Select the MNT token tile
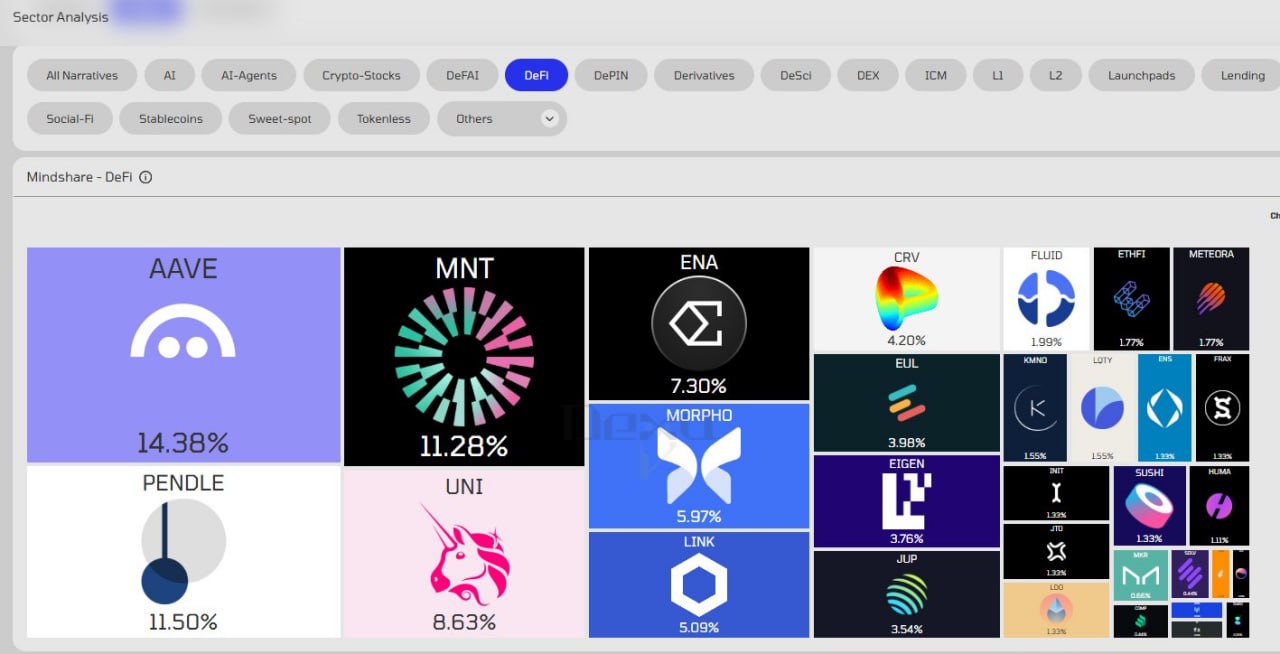The width and height of the screenshot is (1280, 654). click(464, 357)
